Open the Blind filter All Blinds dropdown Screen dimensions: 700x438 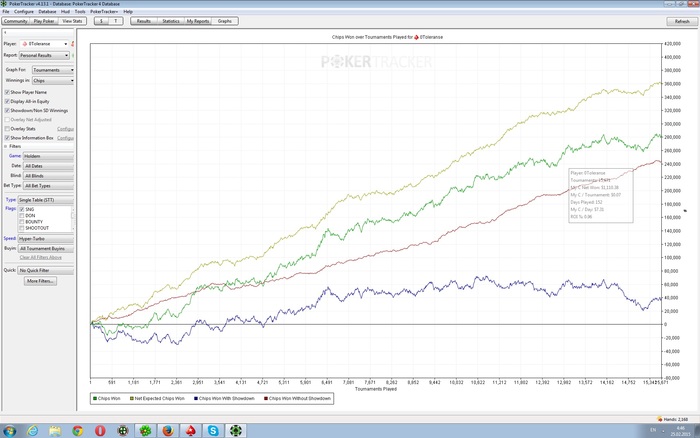click(x=48, y=176)
